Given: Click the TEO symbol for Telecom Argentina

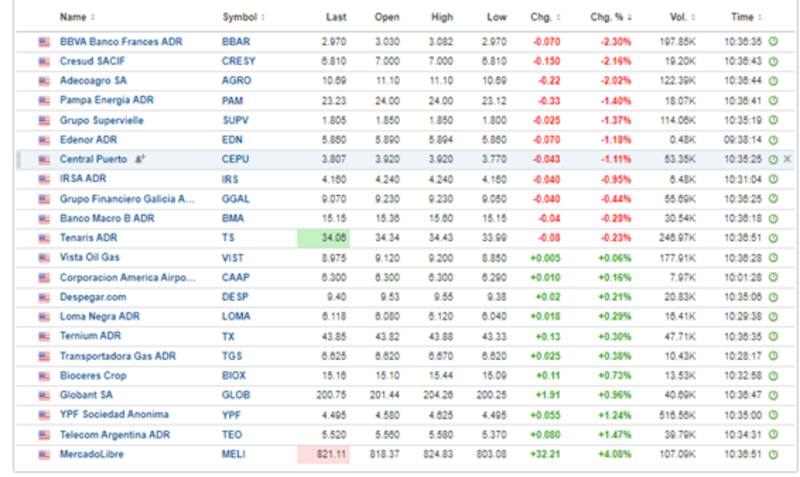Looking at the screenshot, I should coord(232,434).
